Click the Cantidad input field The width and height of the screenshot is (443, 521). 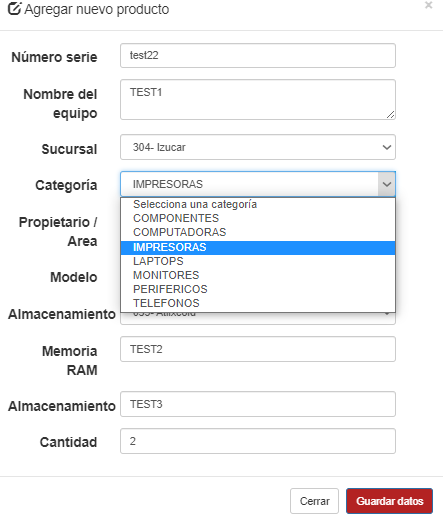pyautogui.click(x=258, y=441)
